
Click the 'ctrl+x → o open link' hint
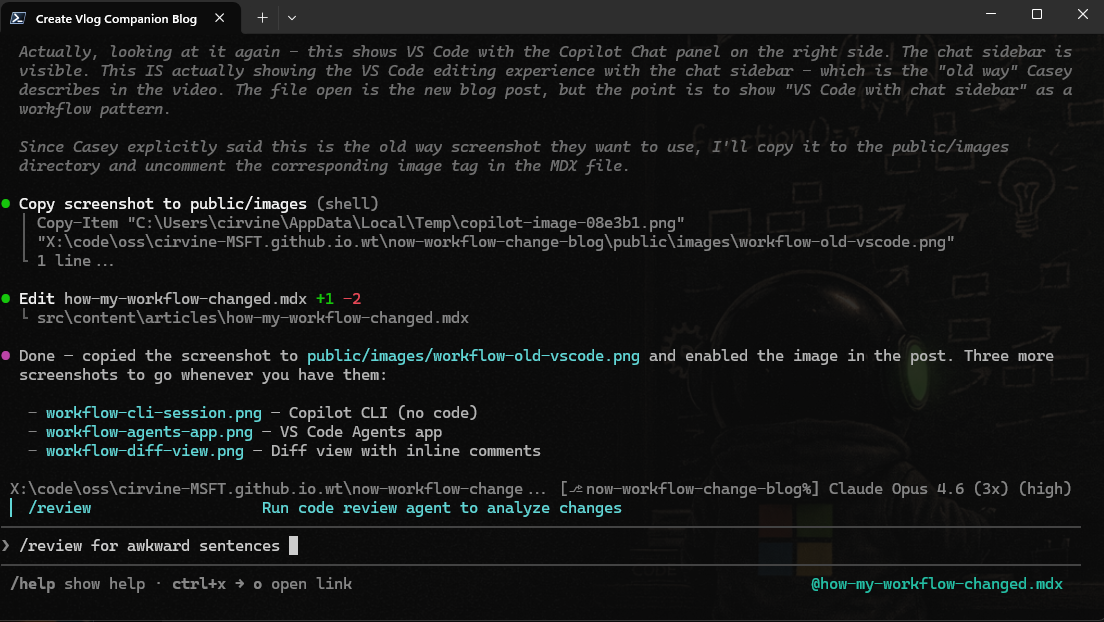[262, 584]
